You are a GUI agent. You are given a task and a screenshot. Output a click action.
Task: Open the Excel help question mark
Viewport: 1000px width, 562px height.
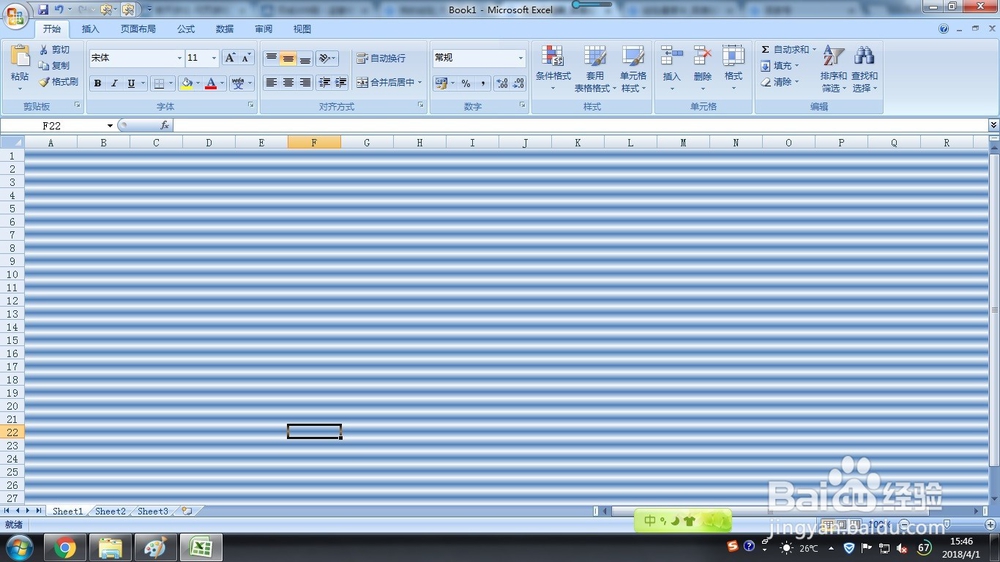tap(943, 29)
